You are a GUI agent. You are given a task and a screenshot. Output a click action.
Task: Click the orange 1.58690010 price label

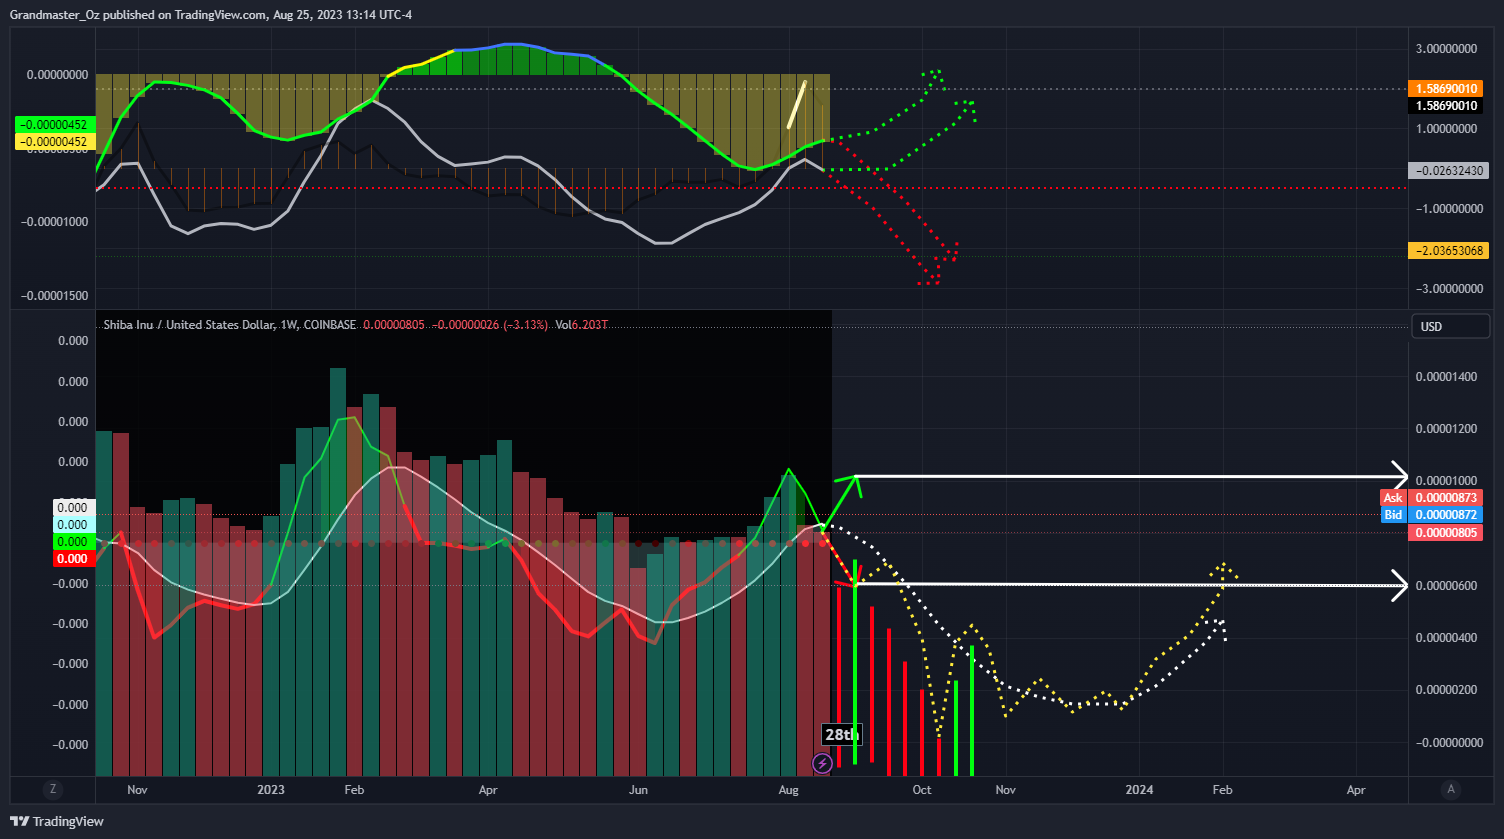point(1447,88)
